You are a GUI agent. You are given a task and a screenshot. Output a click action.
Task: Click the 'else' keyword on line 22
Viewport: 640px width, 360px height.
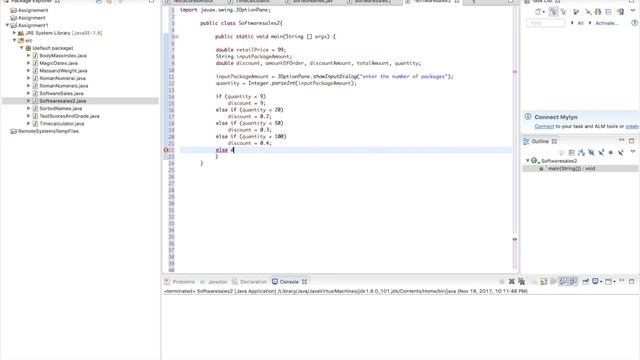pos(222,150)
